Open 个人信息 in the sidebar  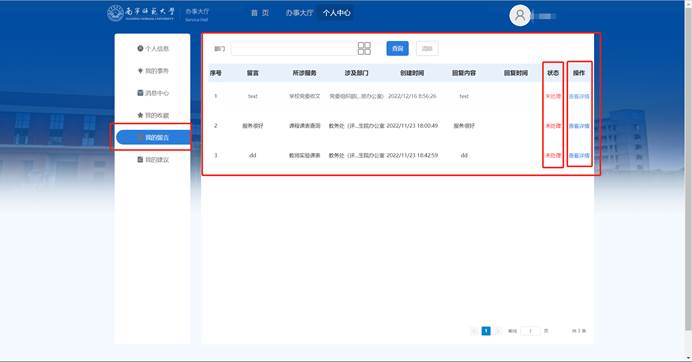coord(153,49)
